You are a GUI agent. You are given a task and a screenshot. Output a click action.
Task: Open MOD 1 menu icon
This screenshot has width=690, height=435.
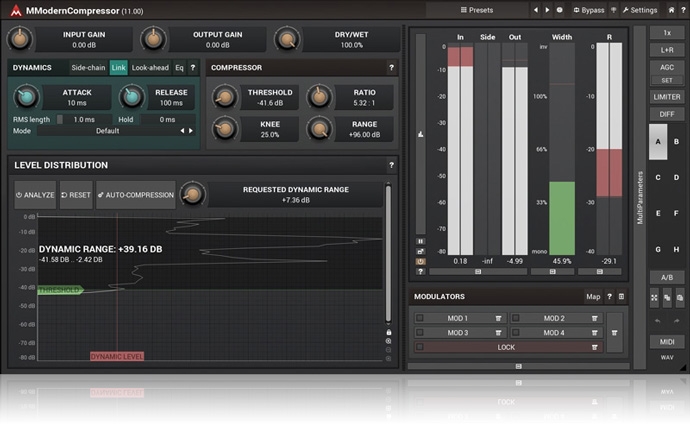click(498, 318)
